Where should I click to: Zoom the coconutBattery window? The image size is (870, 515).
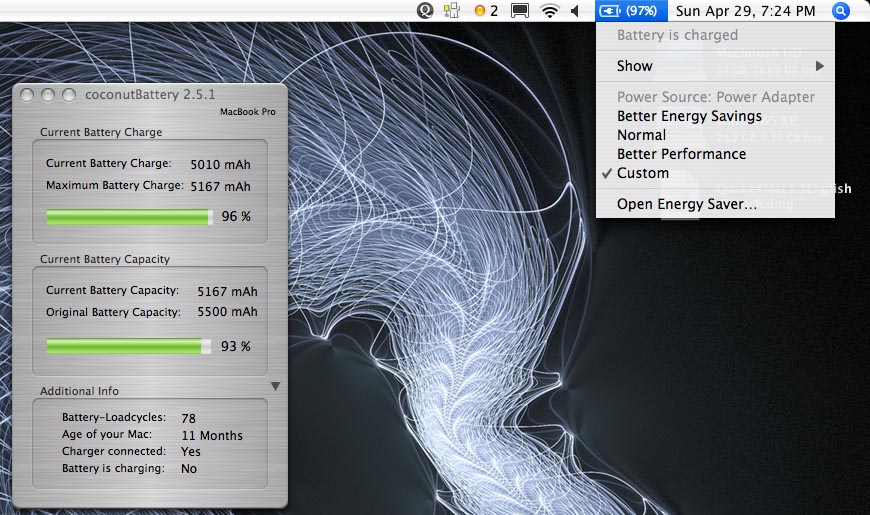pos(69,95)
